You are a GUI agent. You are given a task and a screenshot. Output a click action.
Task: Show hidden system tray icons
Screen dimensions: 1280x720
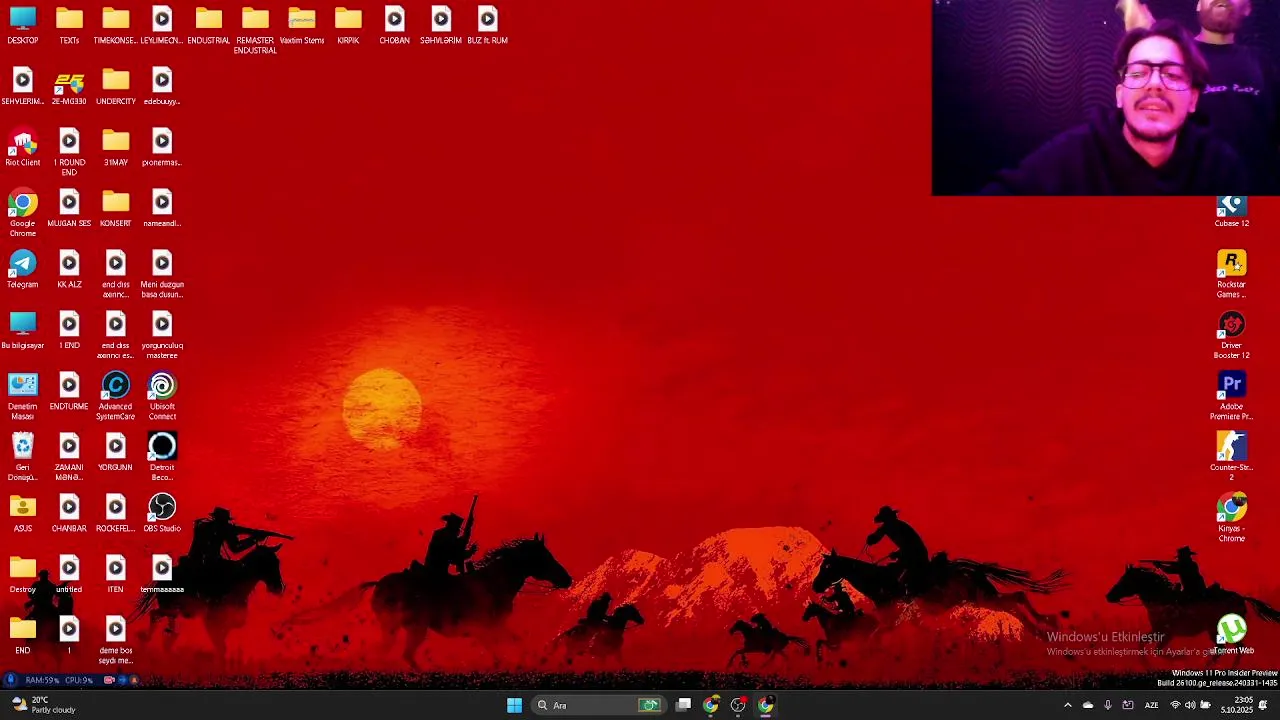(x=1067, y=705)
